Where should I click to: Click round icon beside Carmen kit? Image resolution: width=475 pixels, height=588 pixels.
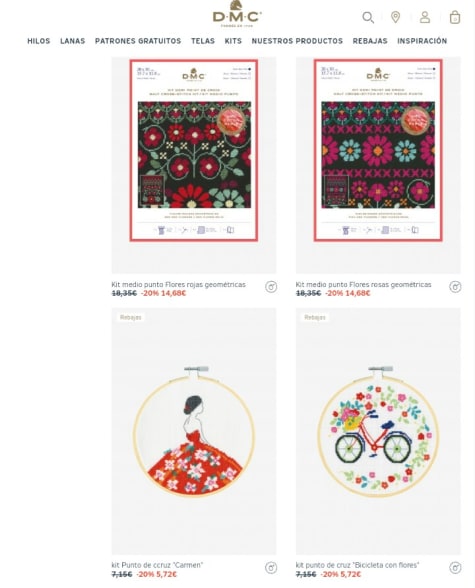pyautogui.click(x=271, y=568)
